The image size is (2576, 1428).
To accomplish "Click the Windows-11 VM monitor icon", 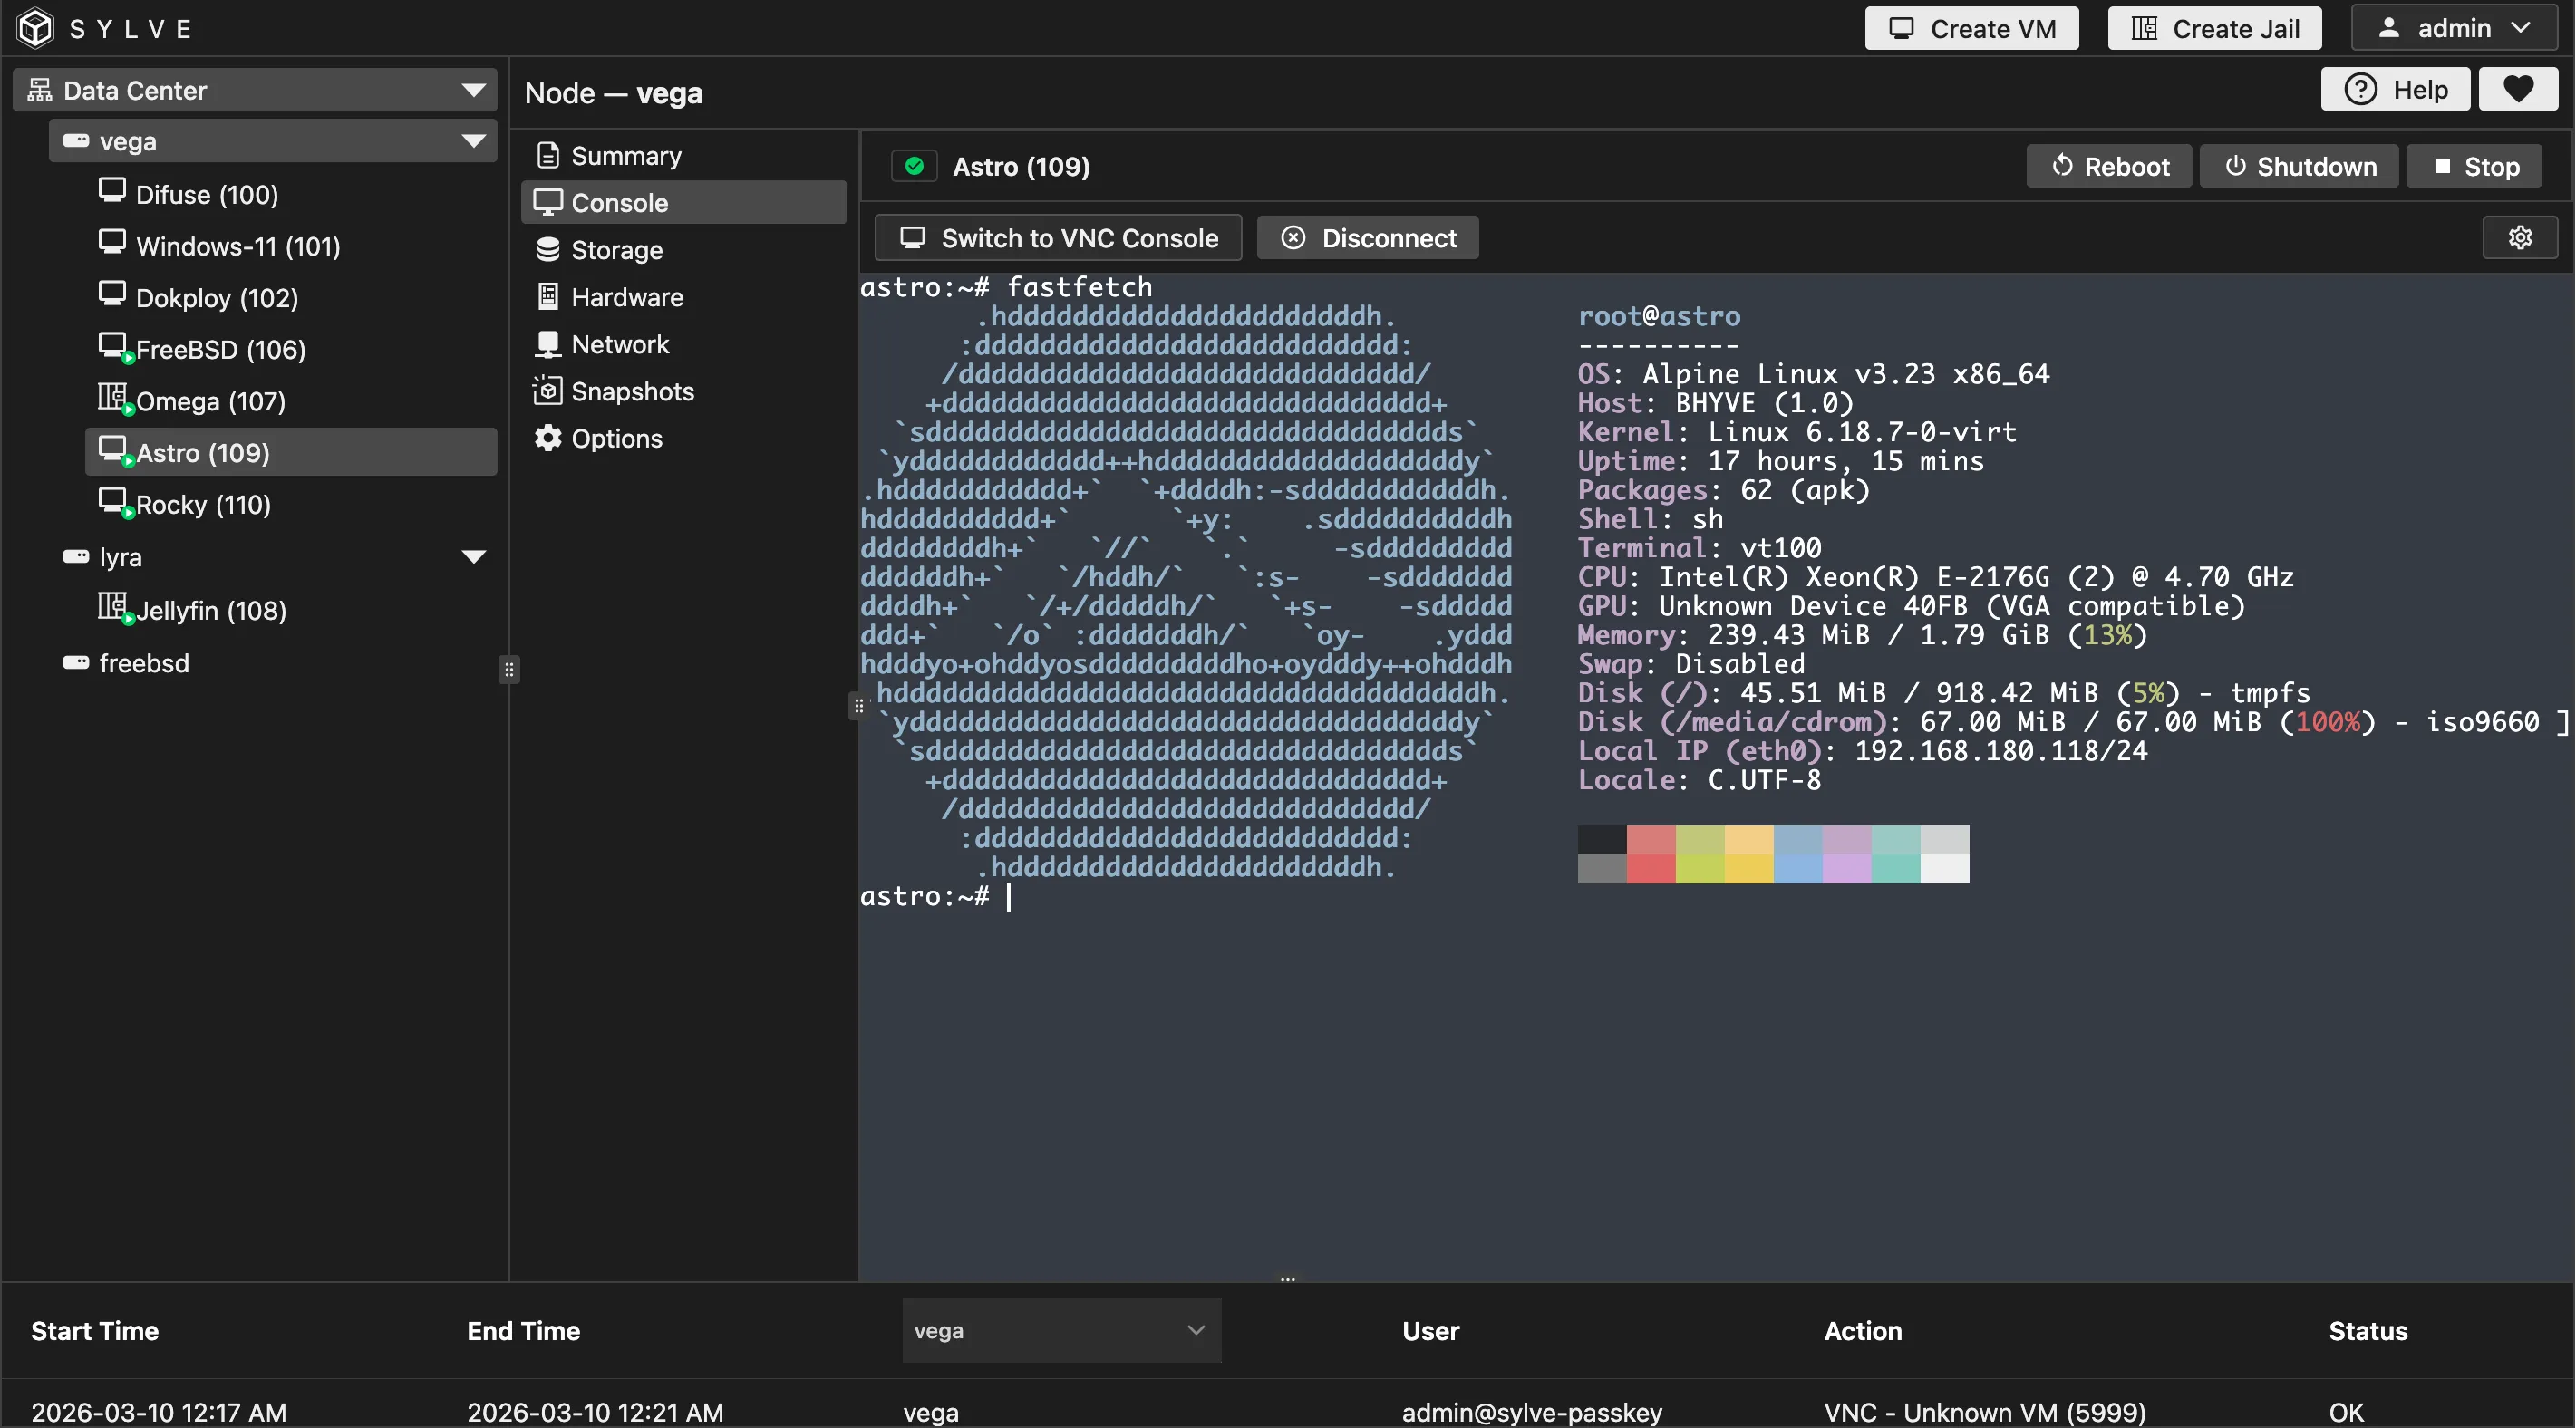I will coord(113,243).
